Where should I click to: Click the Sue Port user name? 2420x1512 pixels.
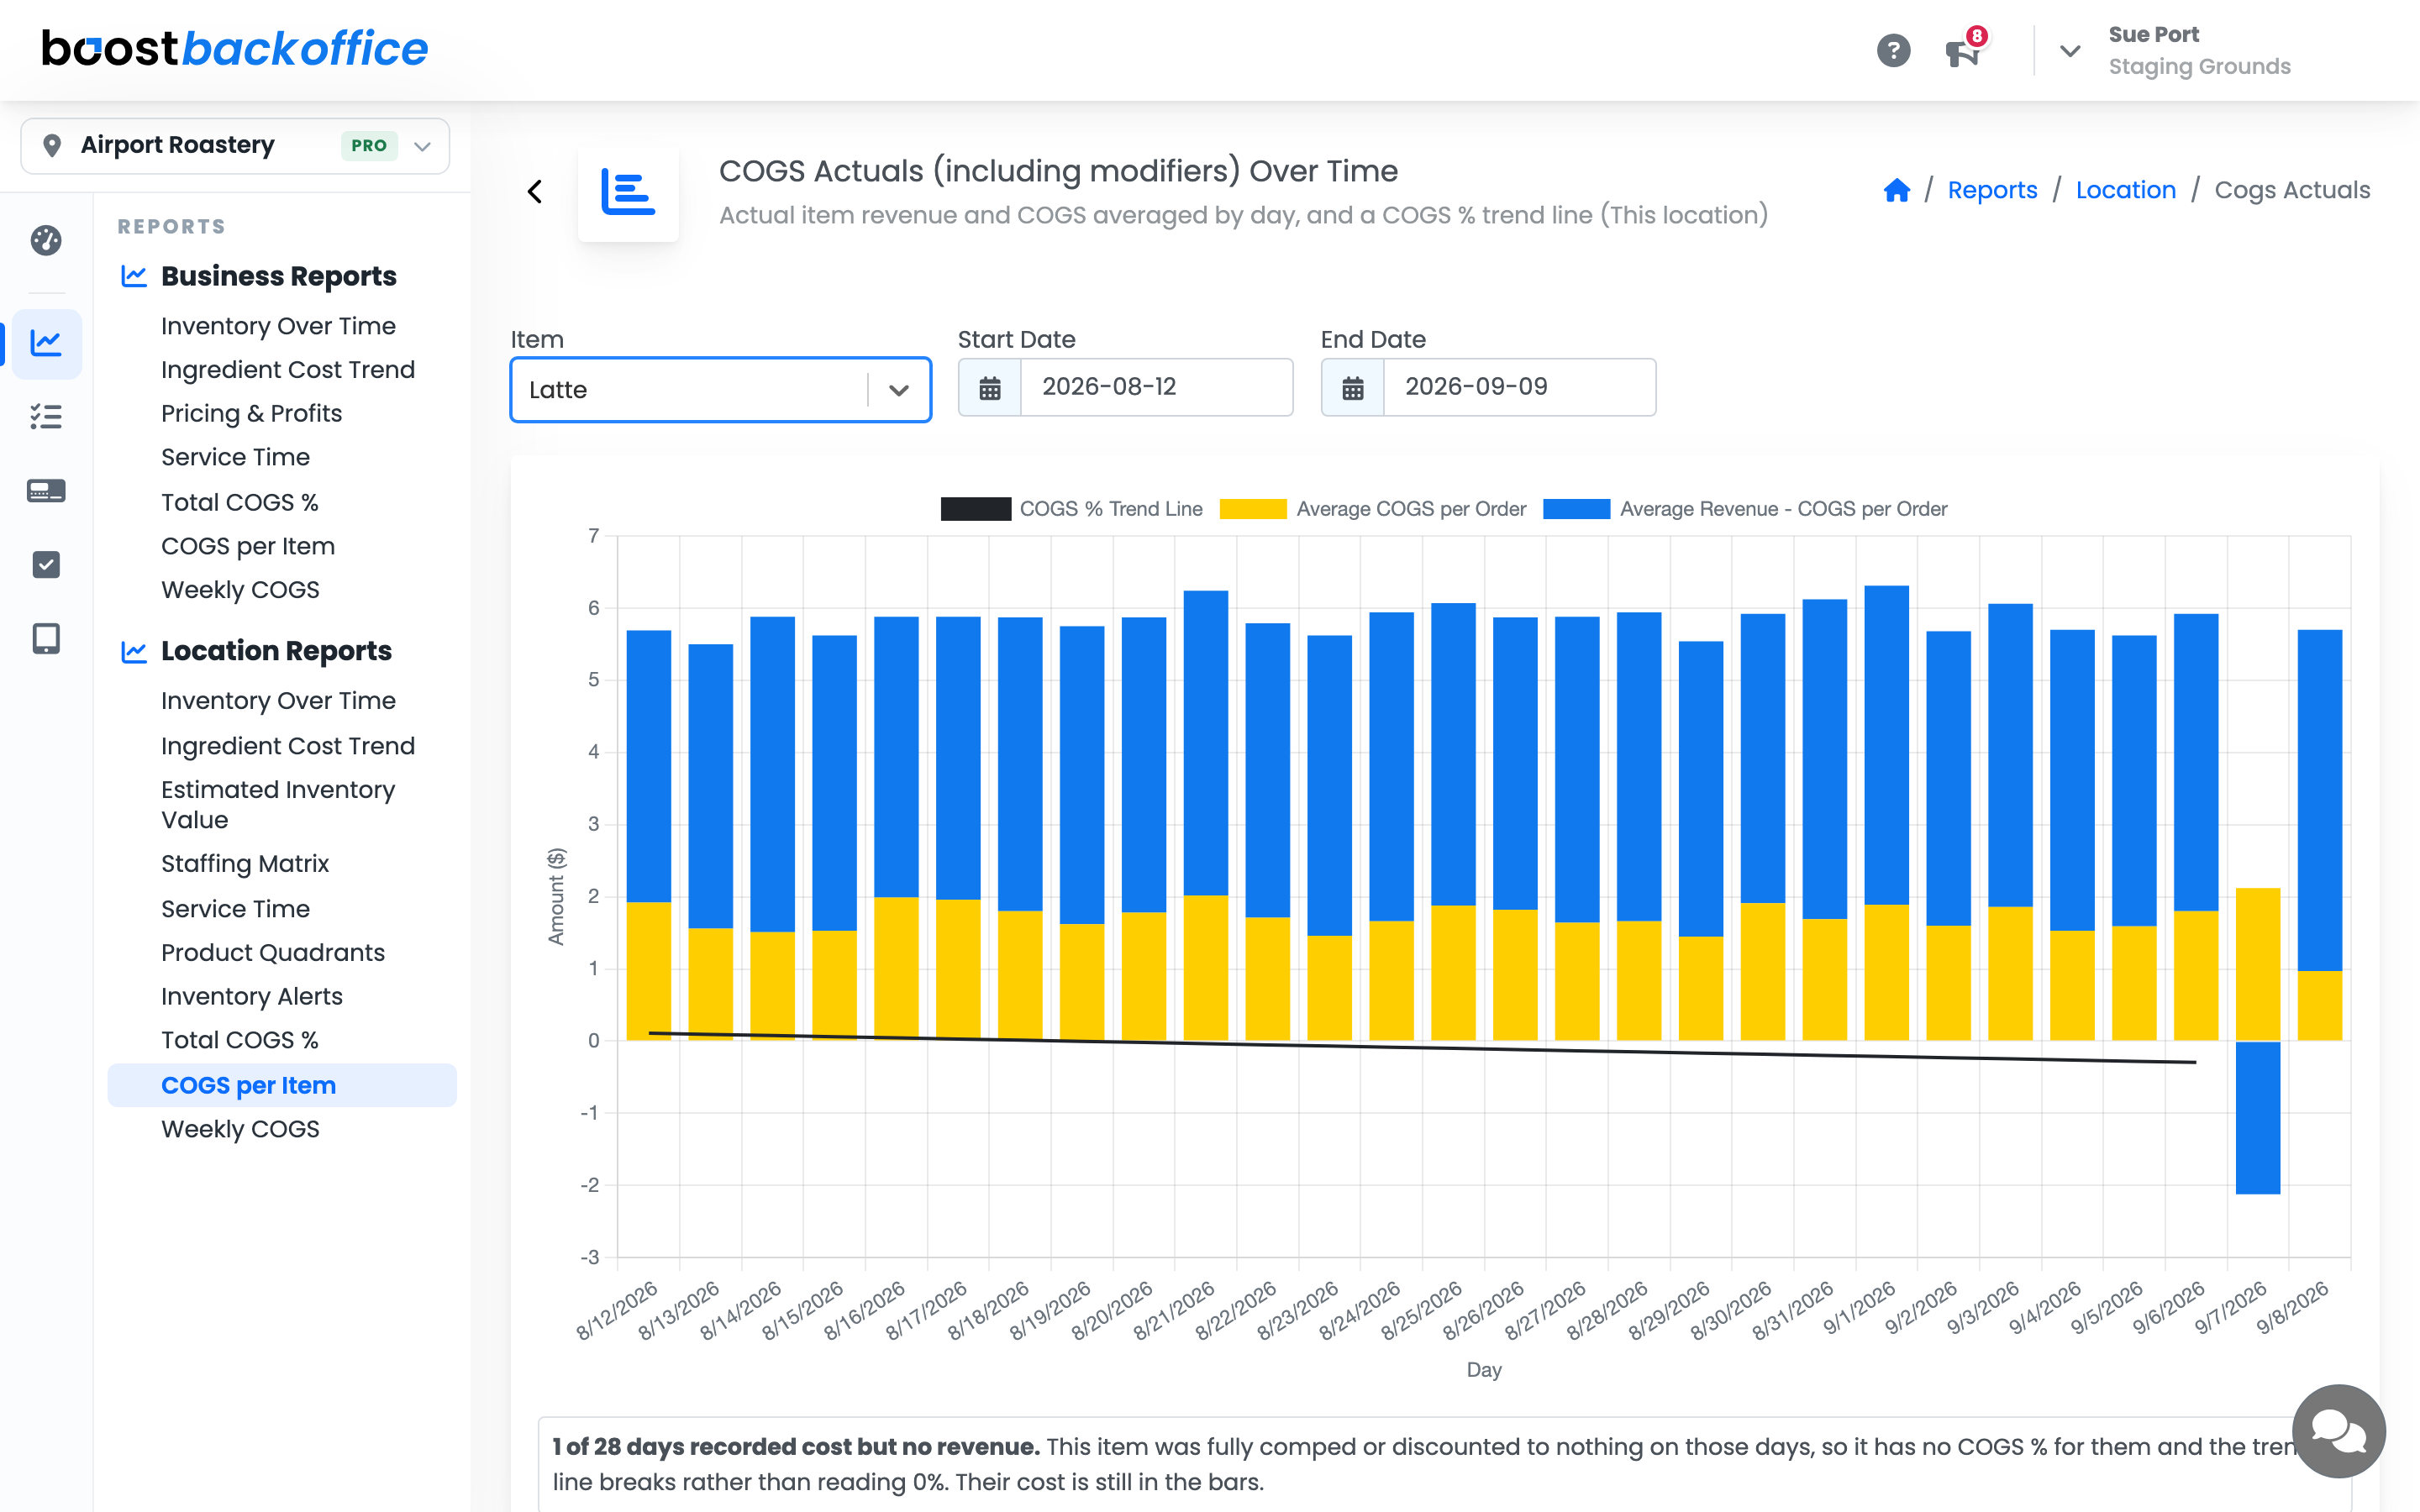(2153, 34)
